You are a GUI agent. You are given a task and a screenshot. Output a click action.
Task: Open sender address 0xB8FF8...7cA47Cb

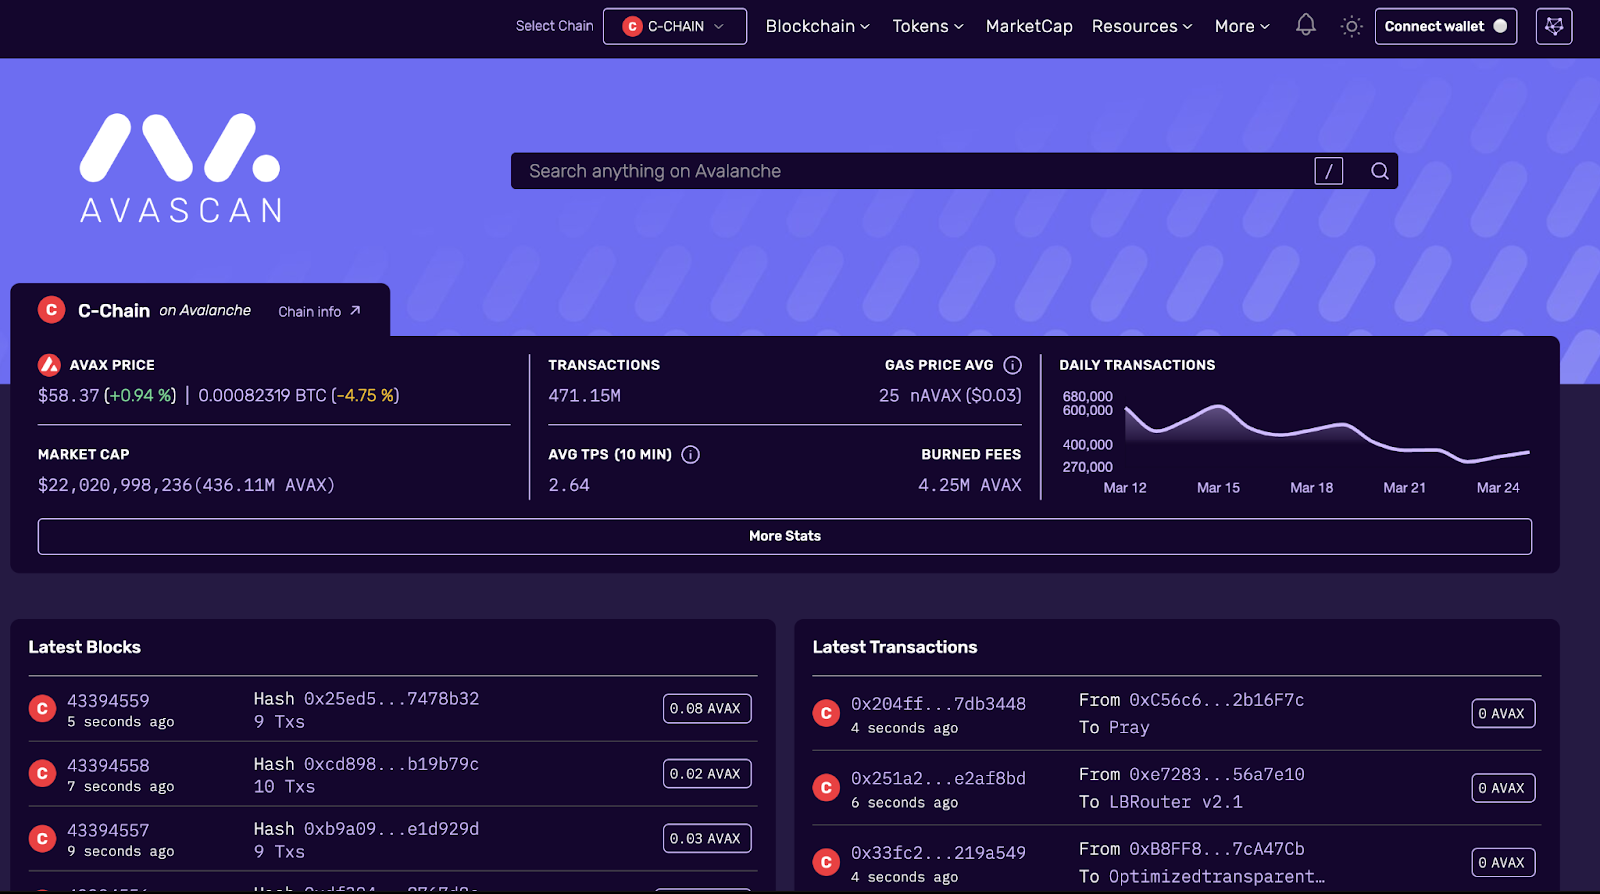coord(1216,849)
